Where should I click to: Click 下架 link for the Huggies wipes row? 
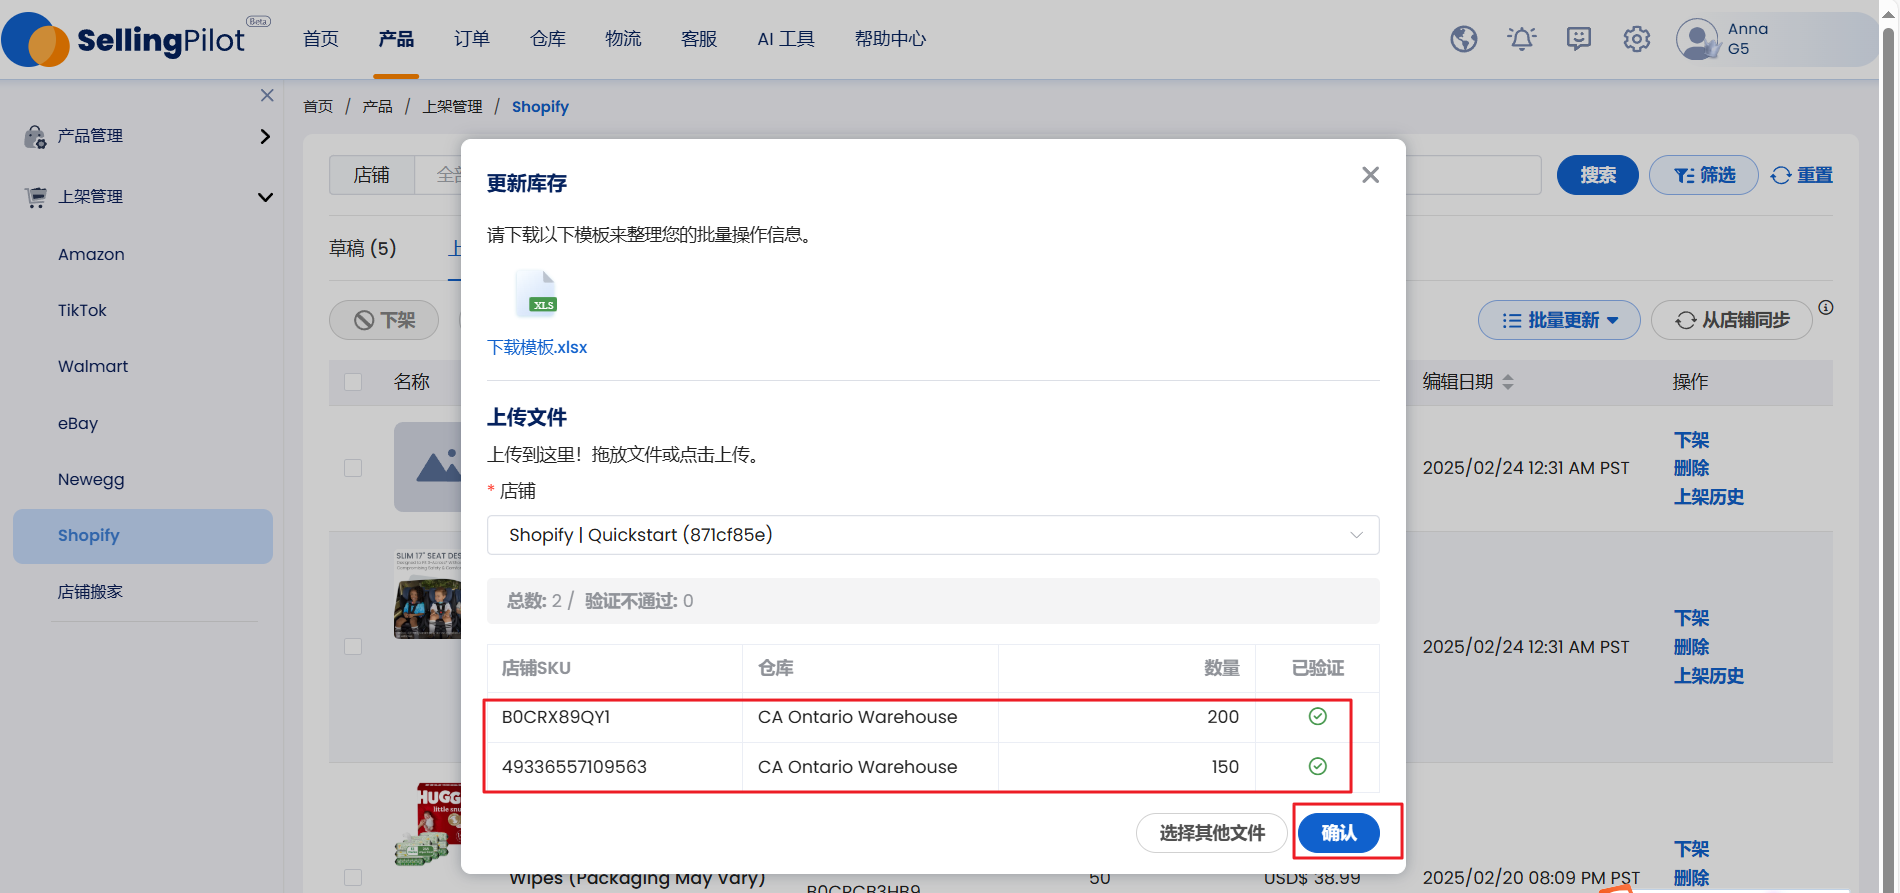1691,849
